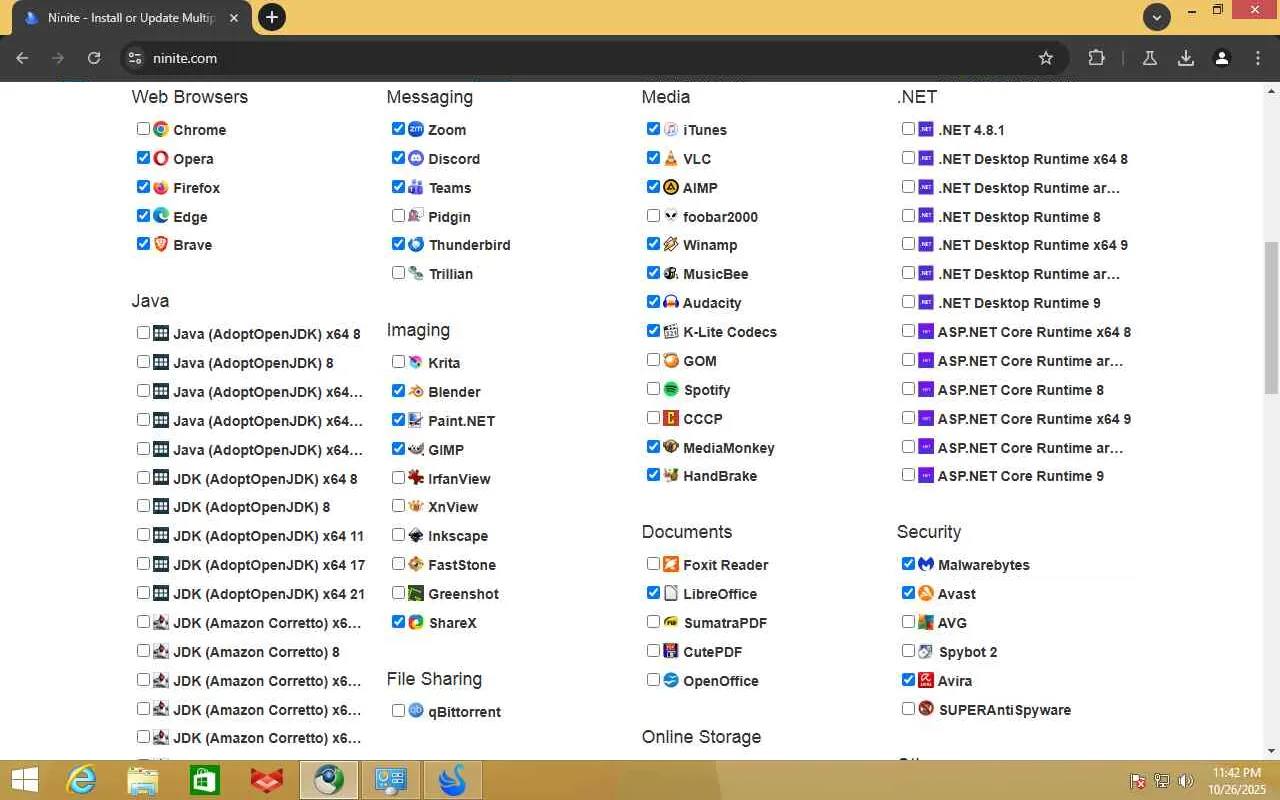Image resolution: width=1280 pixels, height=800 pixels.
Task: Click the LibreOffice document icon
Action: pyautogui.click(x=671, y=593)
